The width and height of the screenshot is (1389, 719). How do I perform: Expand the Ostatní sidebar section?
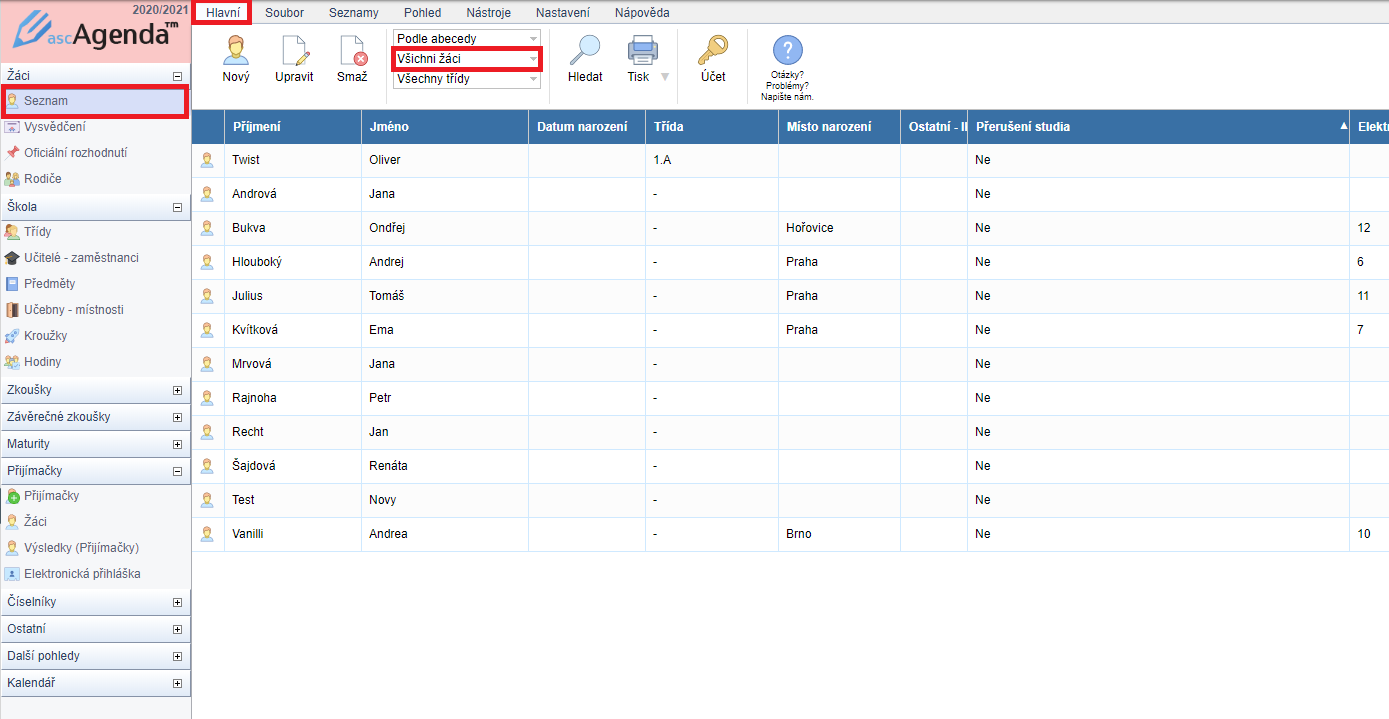177,630
